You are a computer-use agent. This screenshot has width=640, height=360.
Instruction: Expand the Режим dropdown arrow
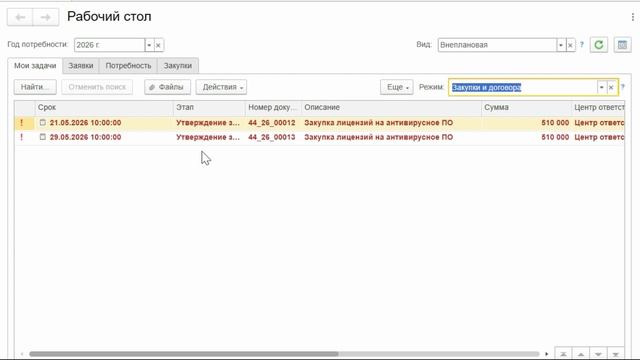[x=601, y=87]
